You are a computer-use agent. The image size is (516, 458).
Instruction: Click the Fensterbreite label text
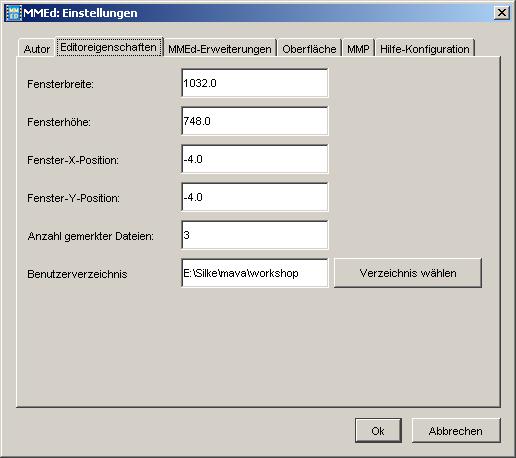(x=60, y=84)
